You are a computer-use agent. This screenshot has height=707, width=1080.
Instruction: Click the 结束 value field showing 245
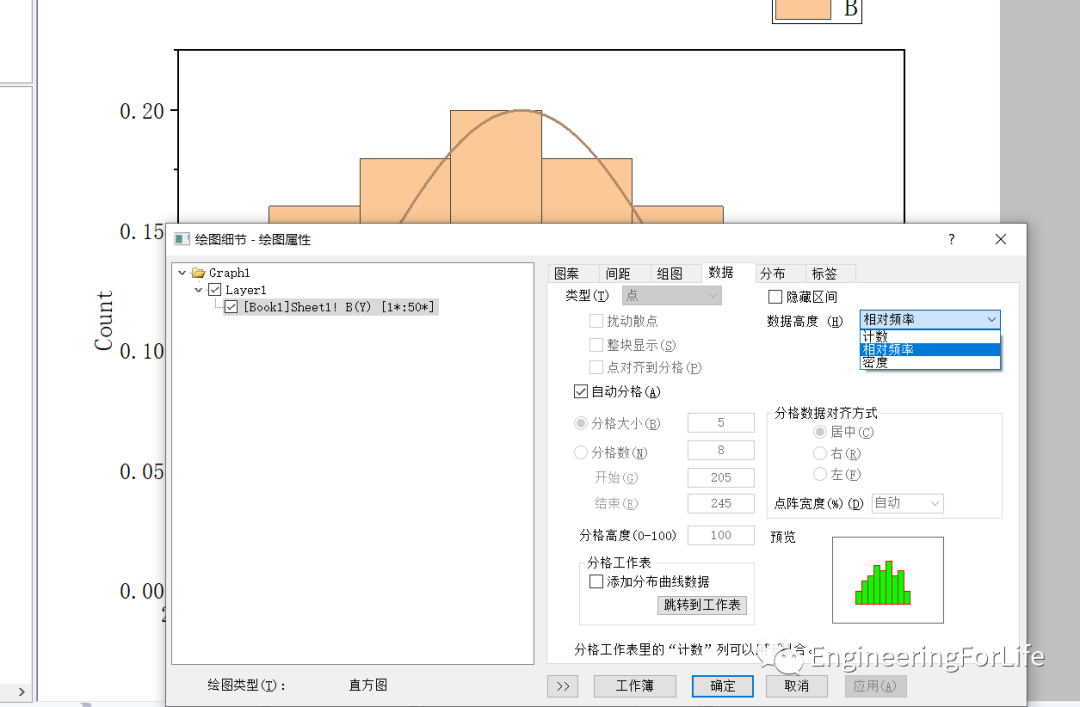pos(721,504)
